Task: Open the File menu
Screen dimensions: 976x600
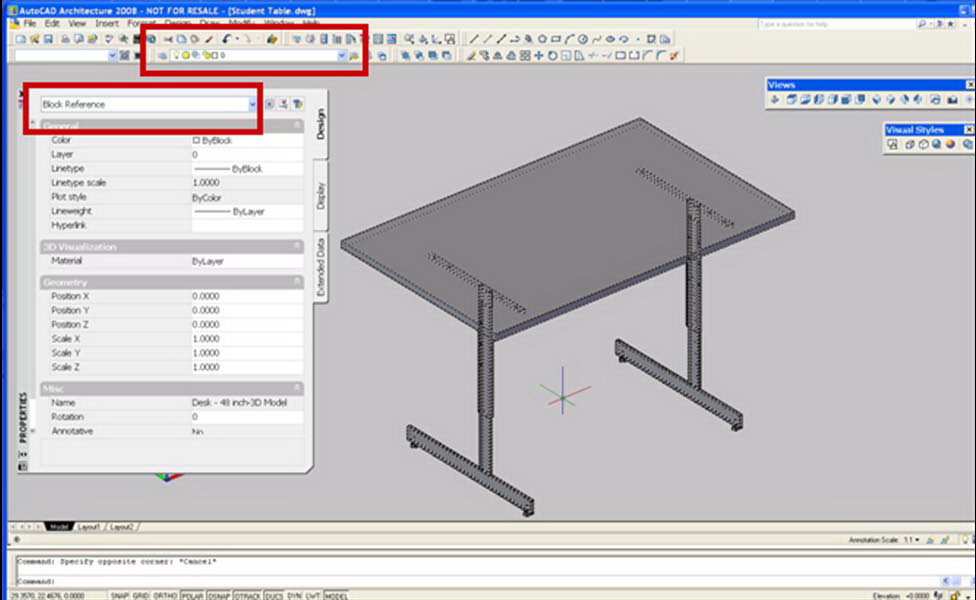Action: click(x=29, y=24)
